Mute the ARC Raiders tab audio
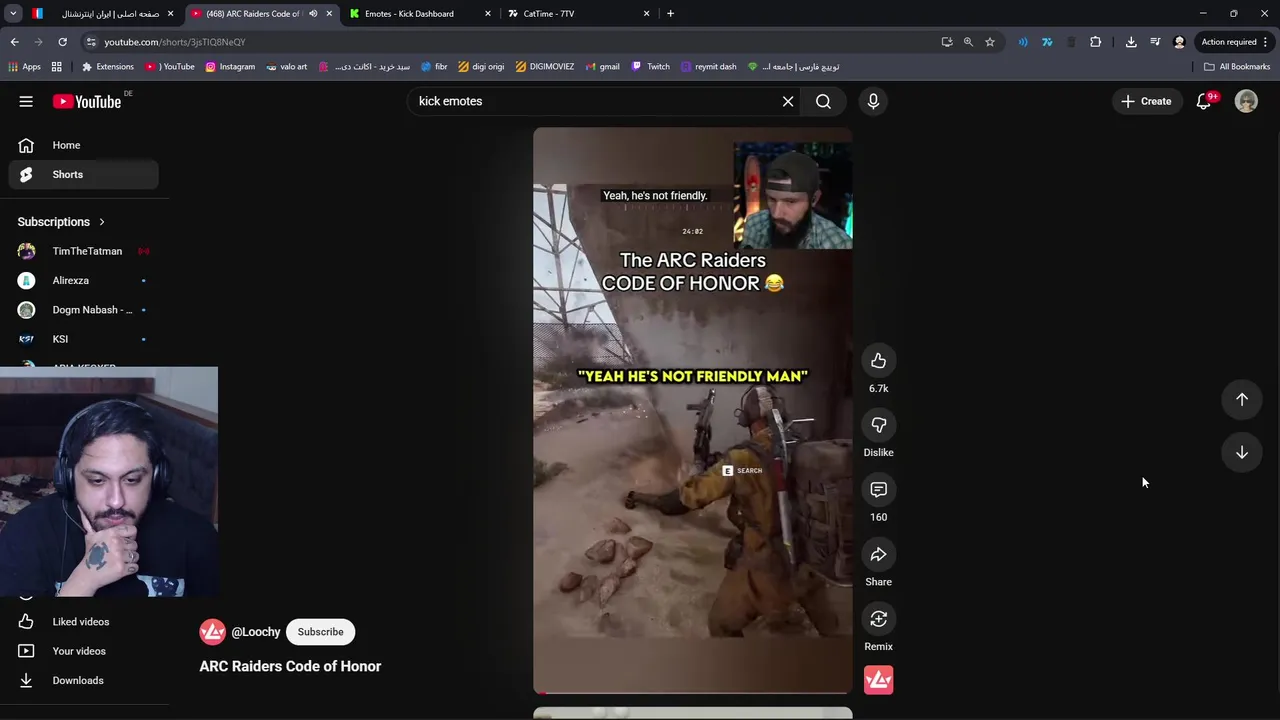Image resolution: width=1280 pixels, height=720 pixels. (313, 14)
